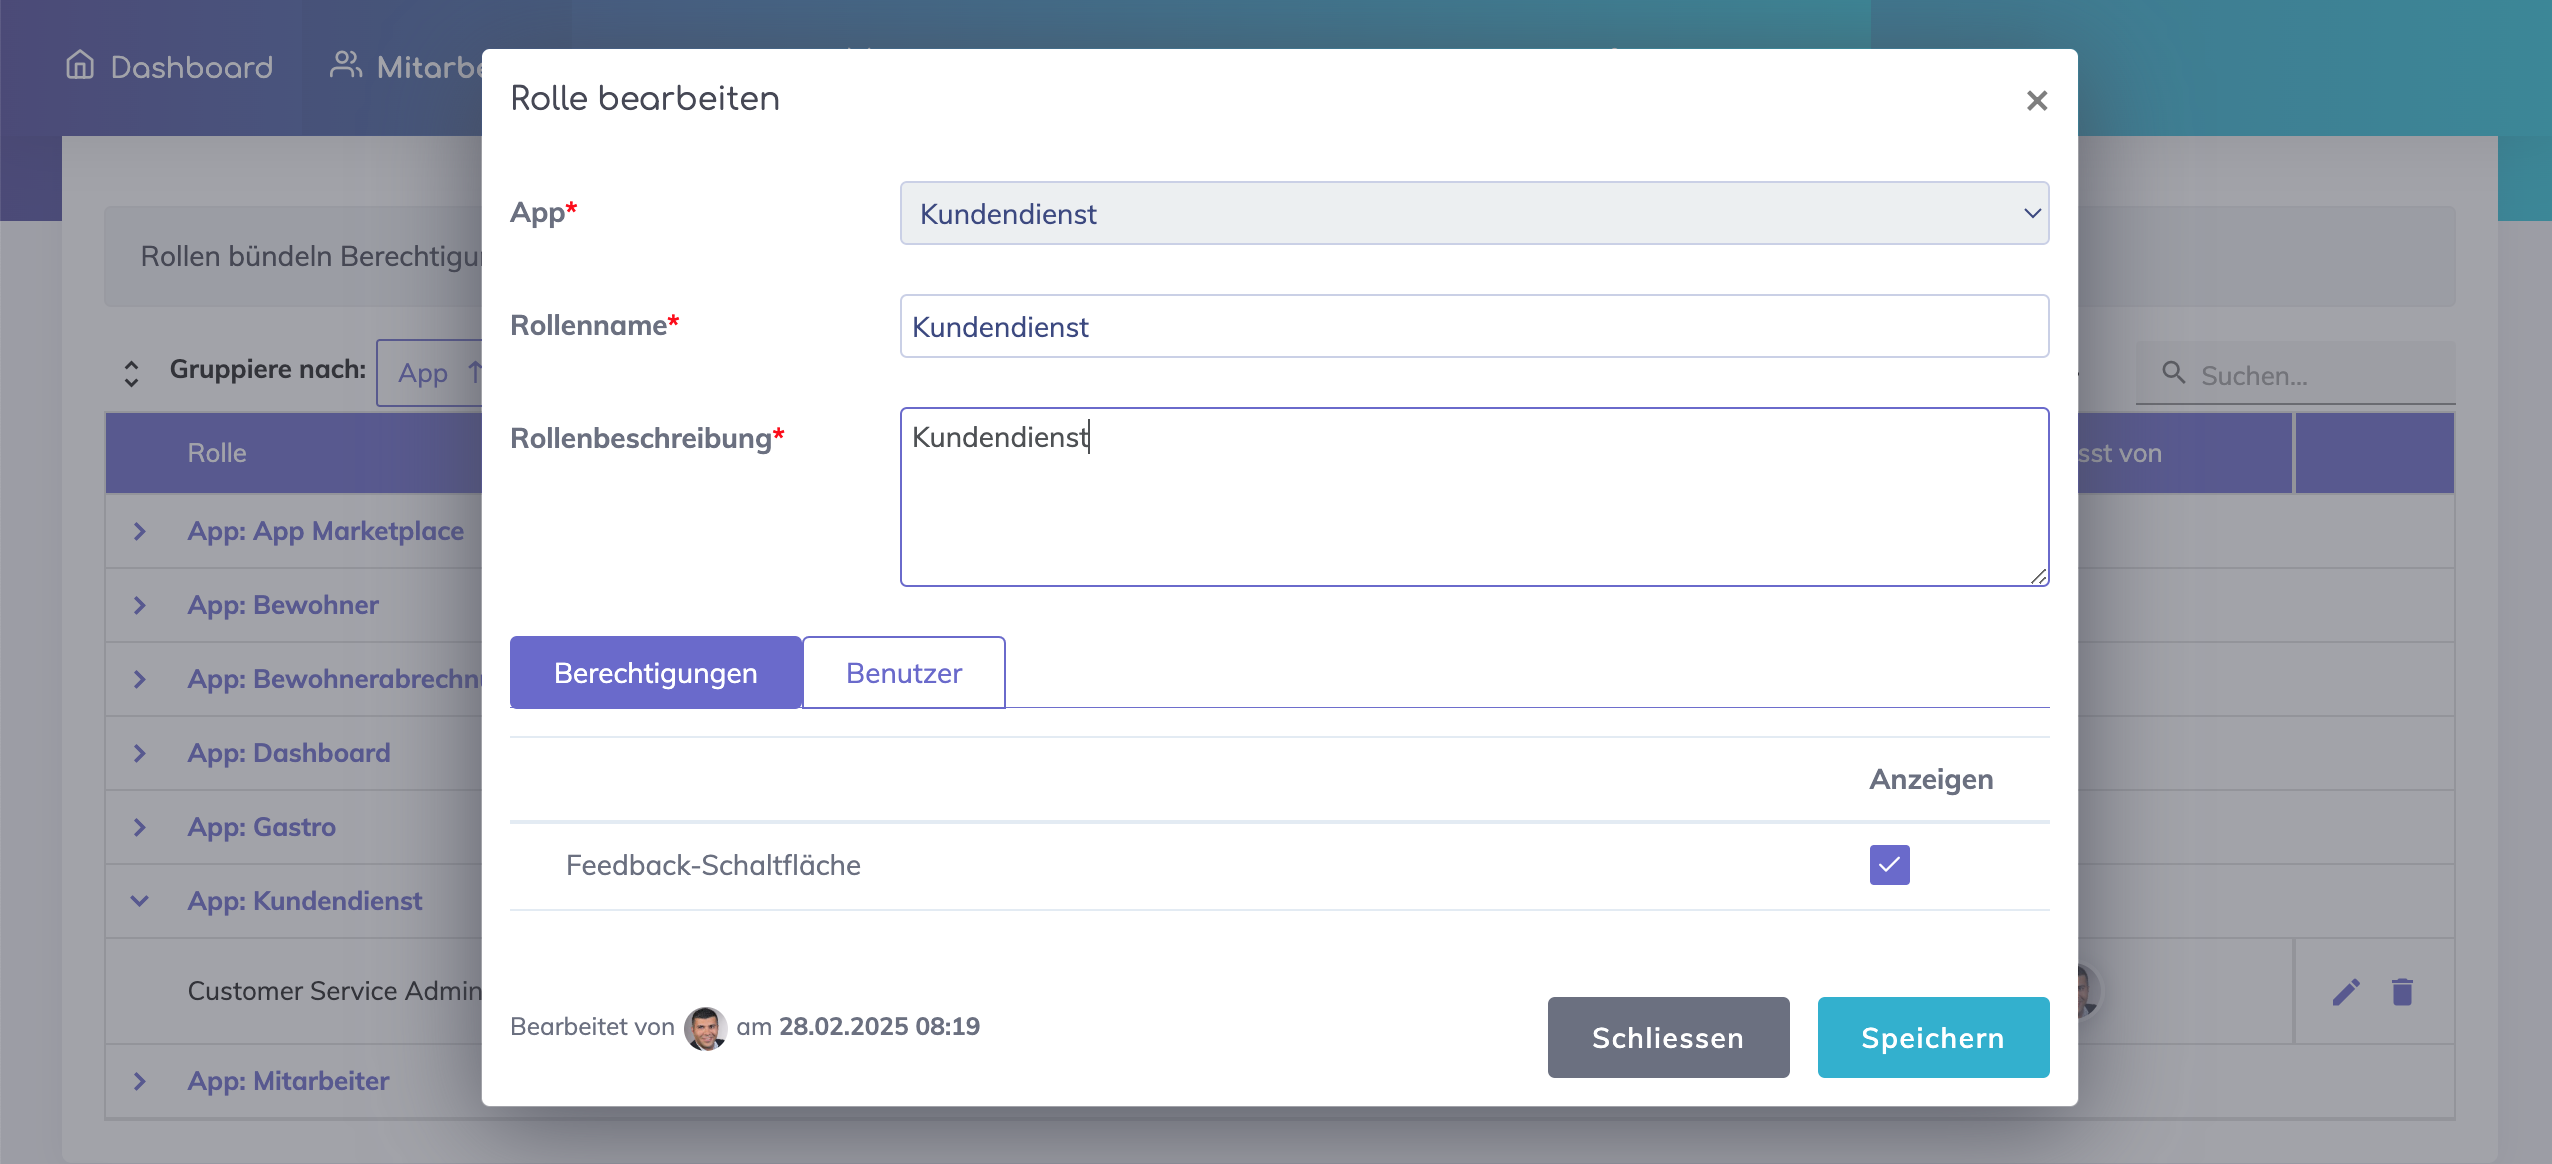Expand the App Marketplace group

[x=140, y=531]
